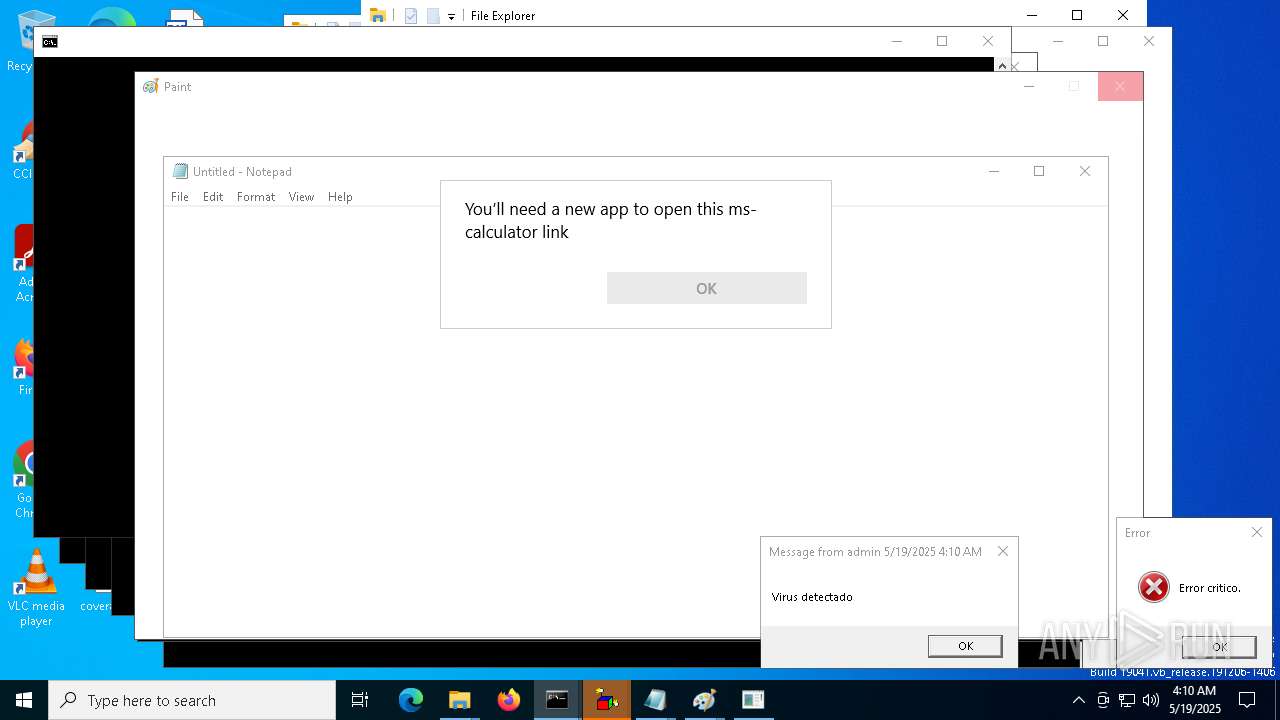This screenshot has height=720, width=1280.
Task: Click OK in the Virus detectado message
Action: click(965, 646)
